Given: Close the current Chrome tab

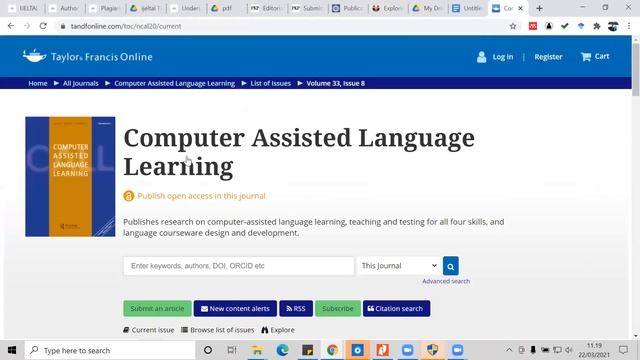Looking at the screenshot, I should coord(520,8).
